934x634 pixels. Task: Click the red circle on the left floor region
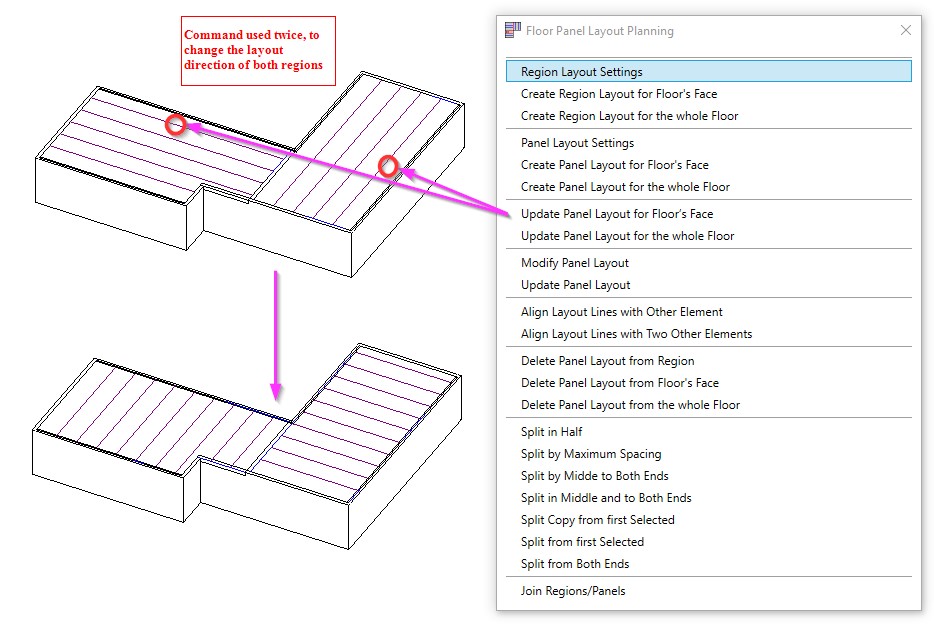tap(176, 125)
